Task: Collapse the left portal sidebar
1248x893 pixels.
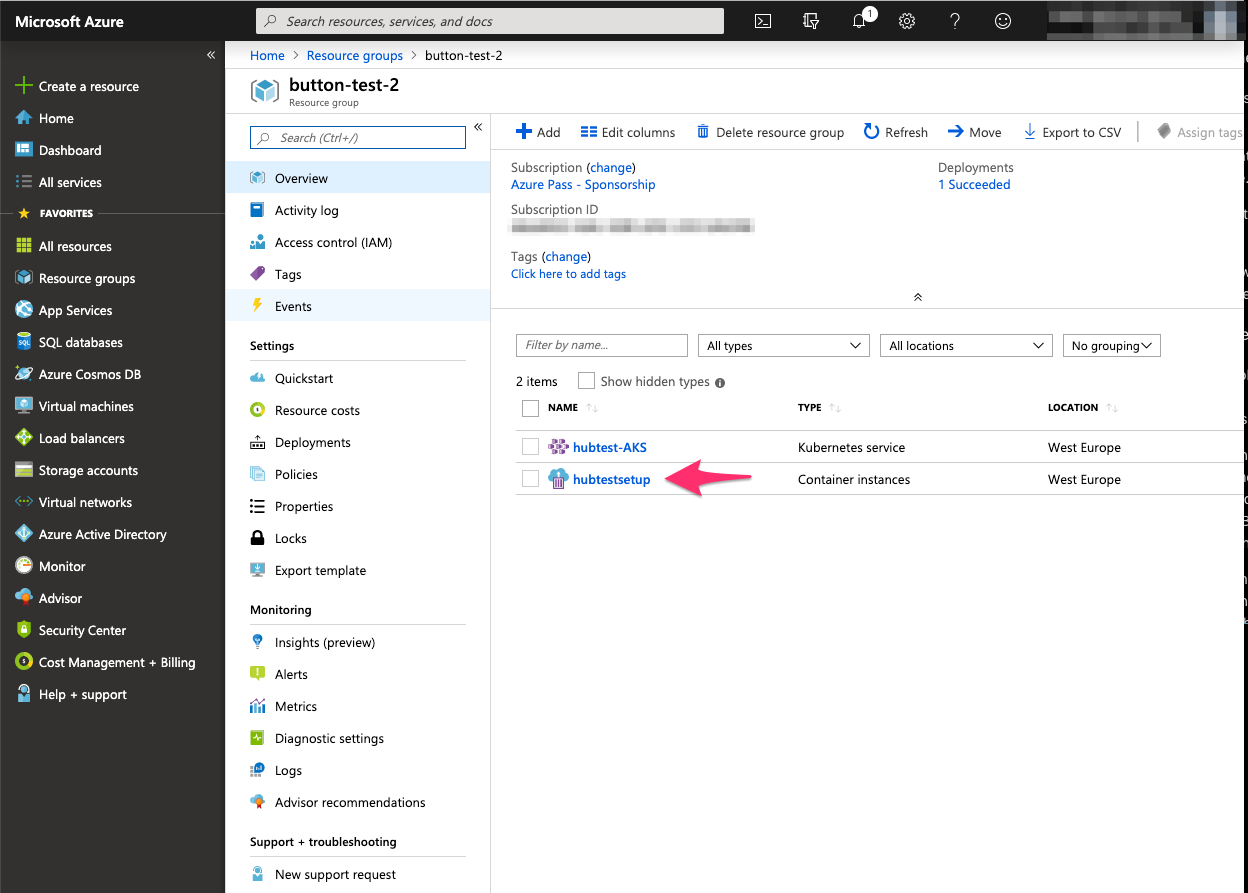Action: [211, 55]
